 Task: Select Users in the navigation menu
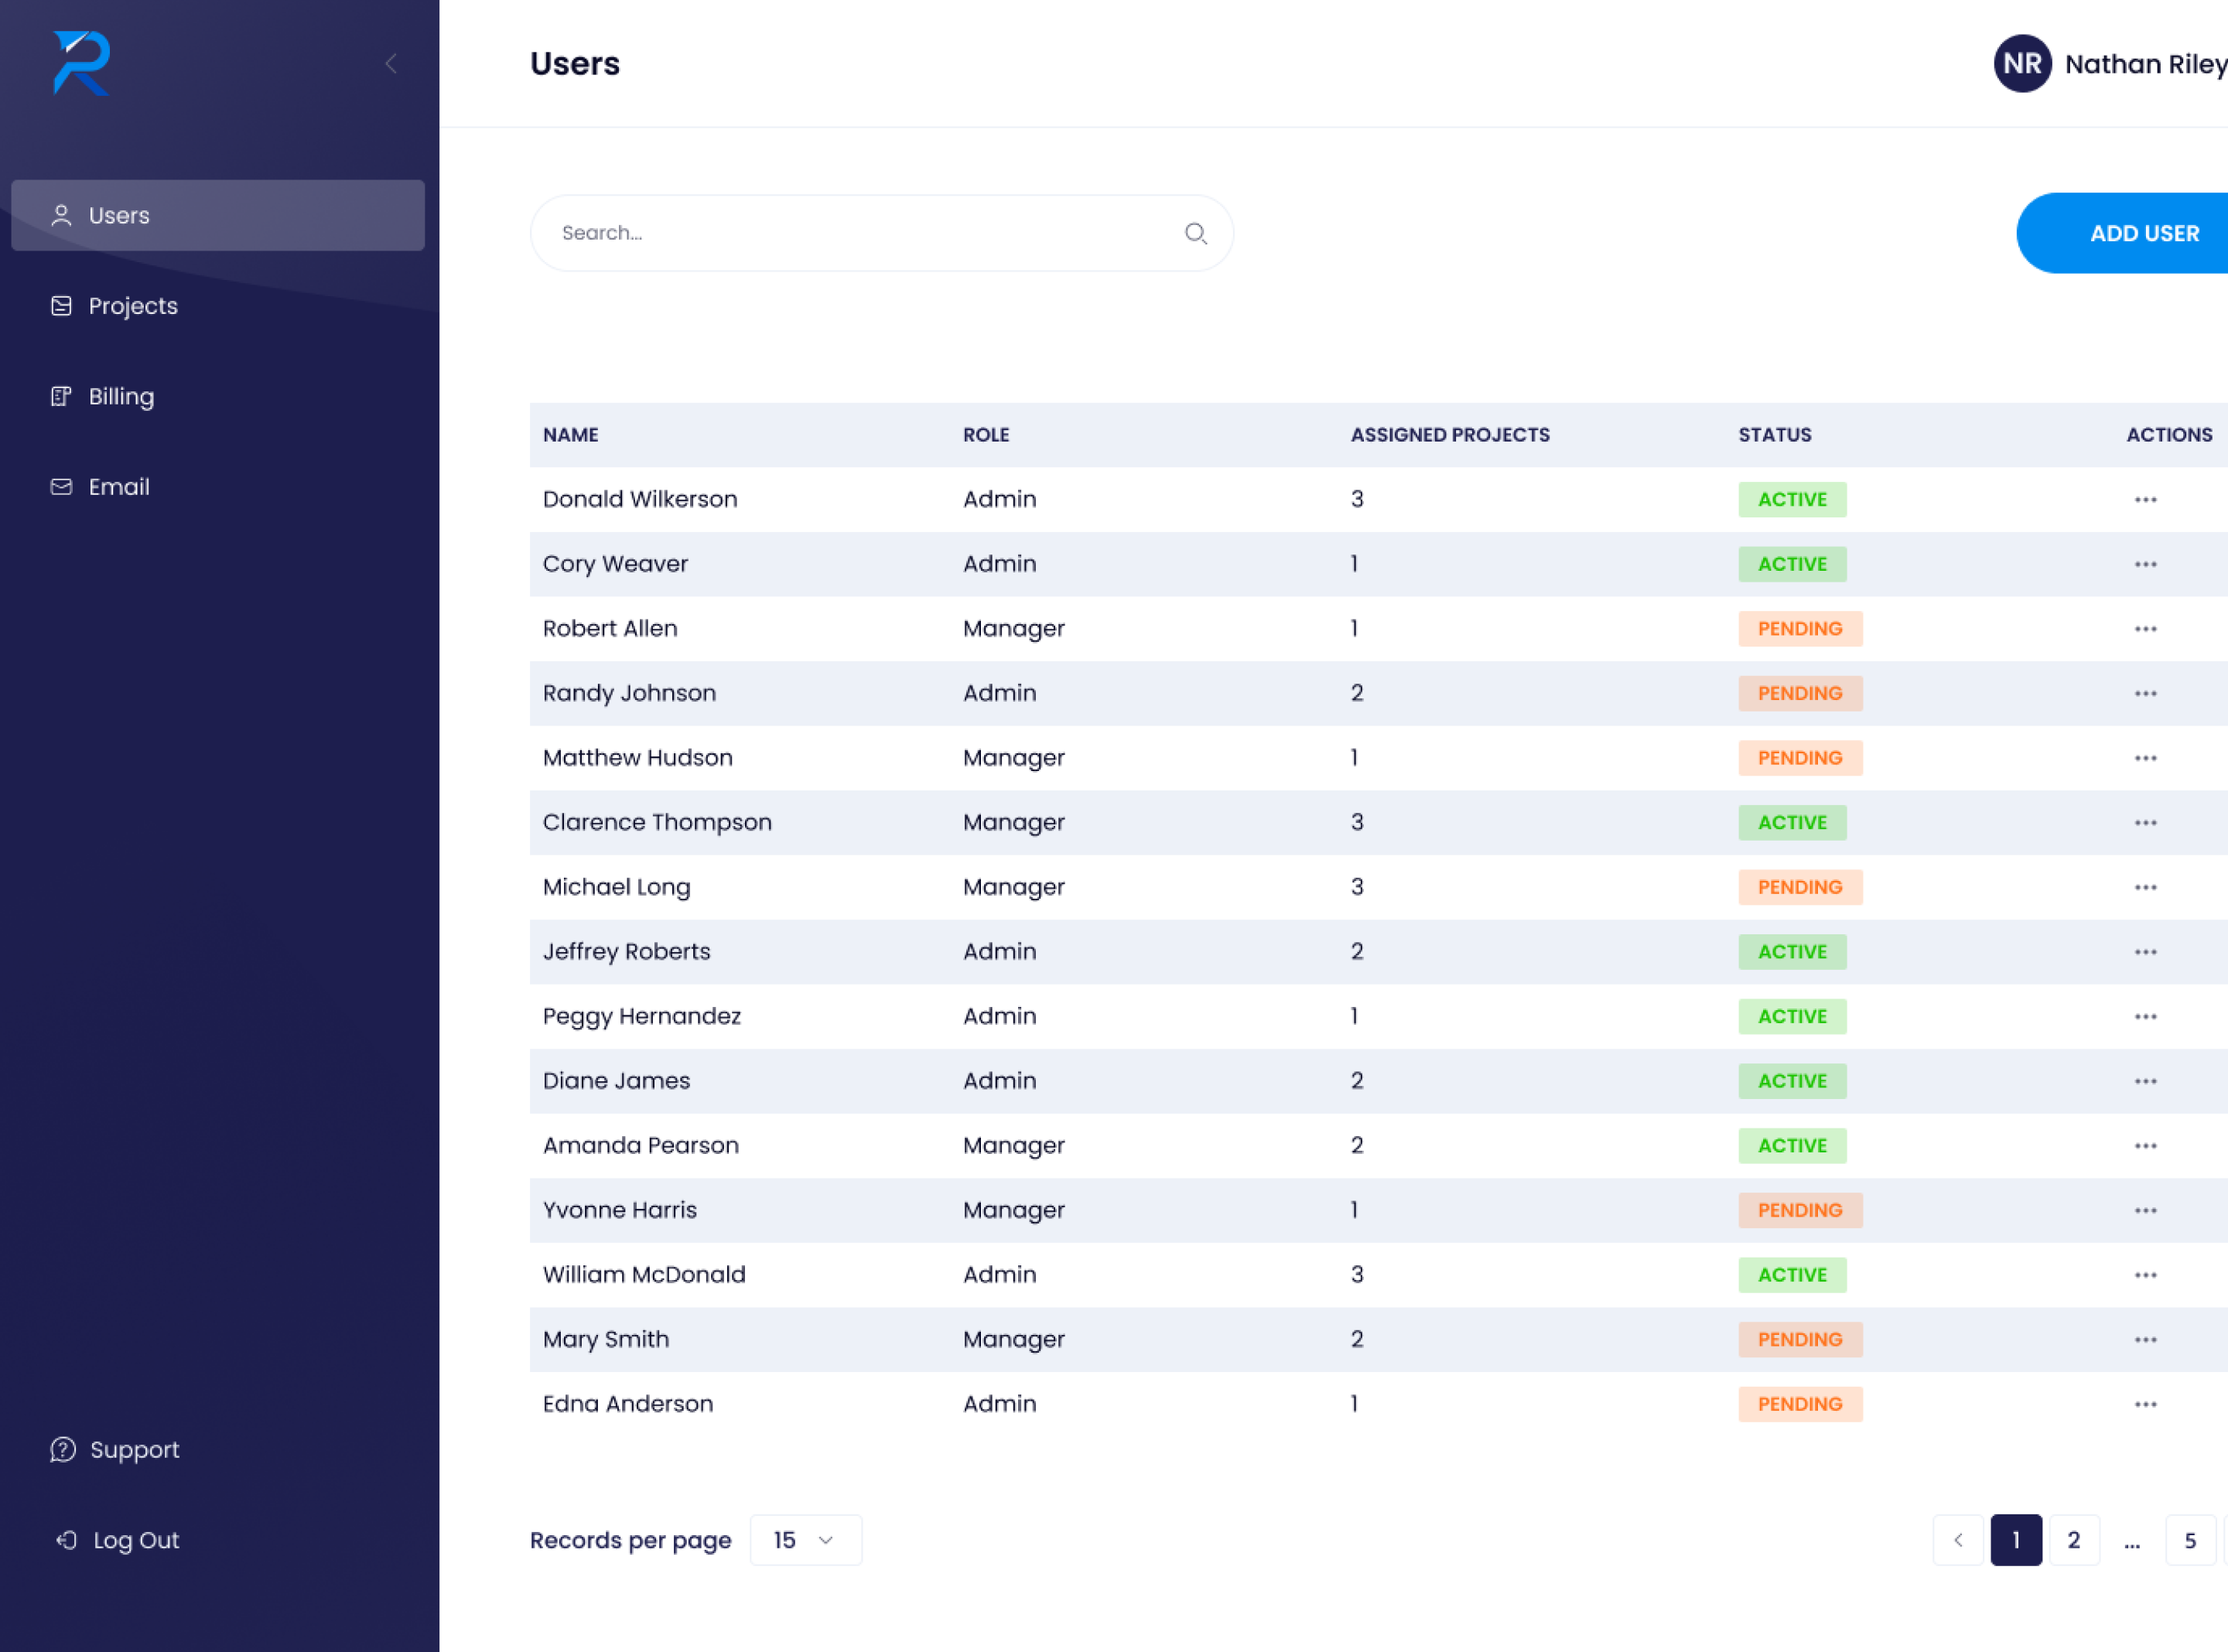119,215
